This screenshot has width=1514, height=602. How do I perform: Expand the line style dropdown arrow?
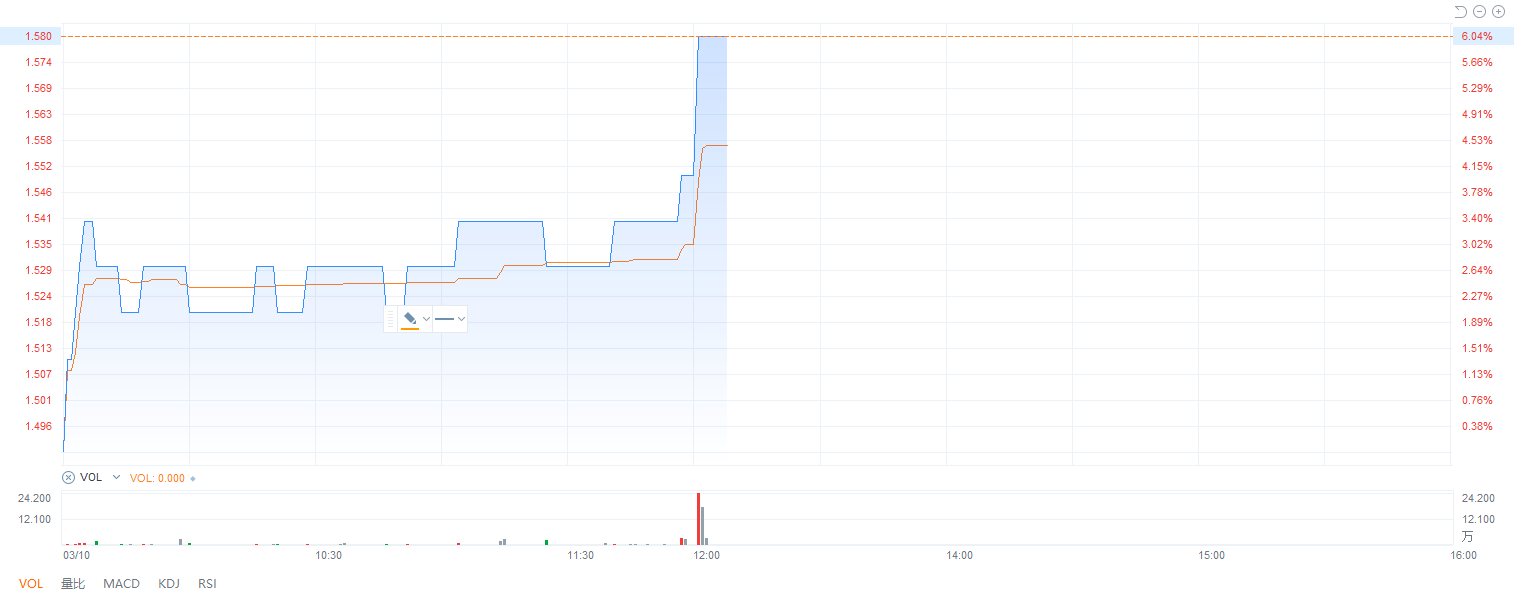pyautogui.click(x=461, y=319)
